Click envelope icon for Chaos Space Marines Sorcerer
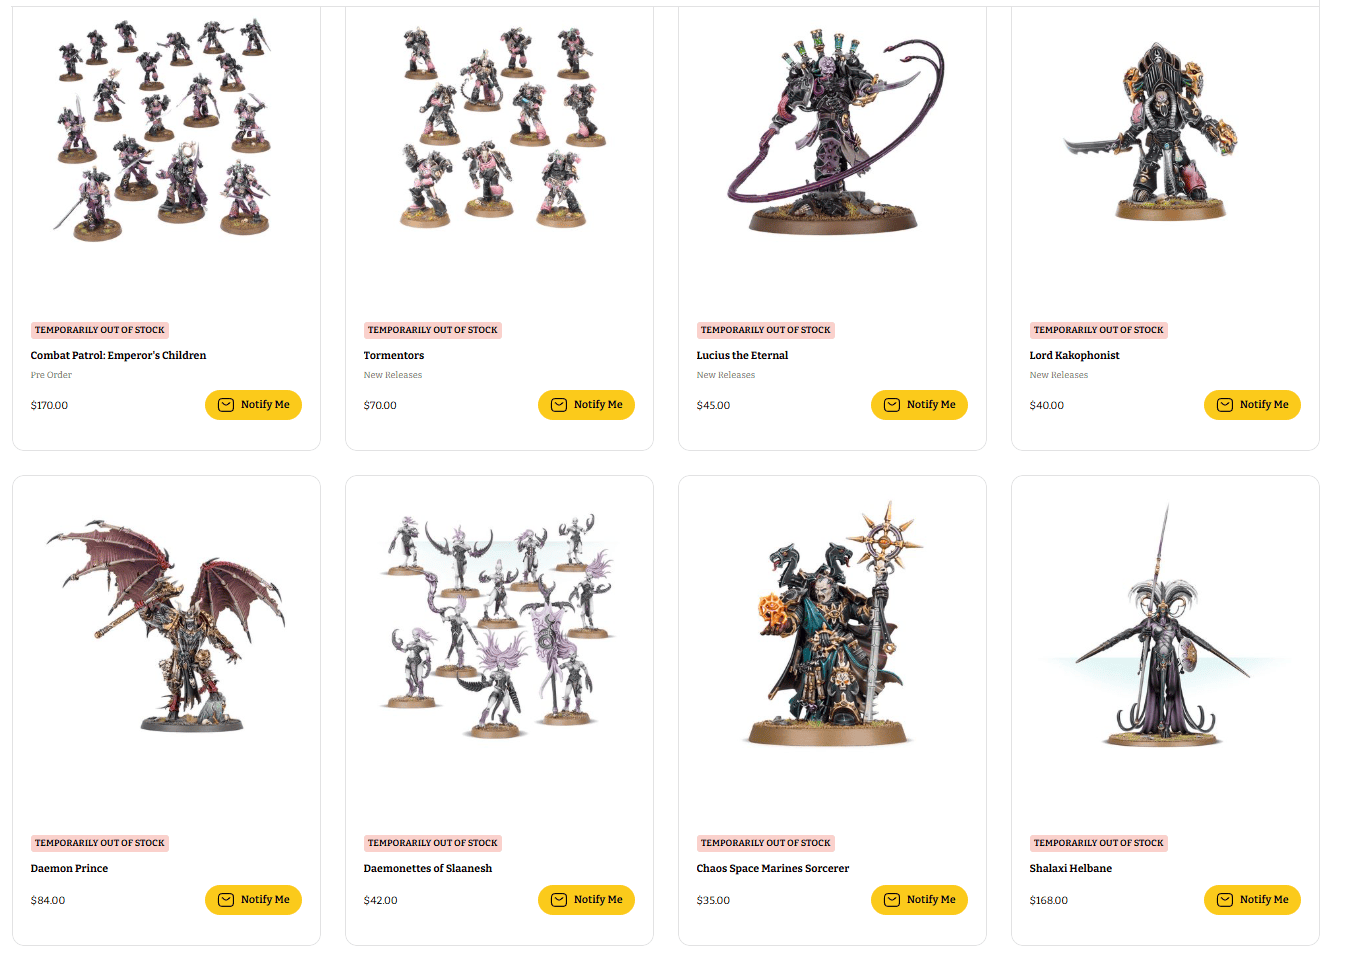The height and width of the screenshot is (956, 1348). point(892,900)
